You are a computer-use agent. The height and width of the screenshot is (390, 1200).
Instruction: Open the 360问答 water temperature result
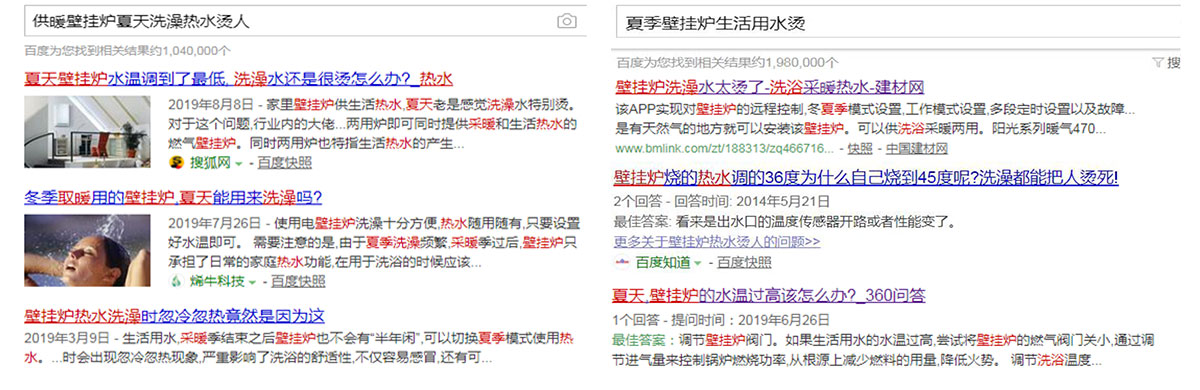[x=769, y=295]
